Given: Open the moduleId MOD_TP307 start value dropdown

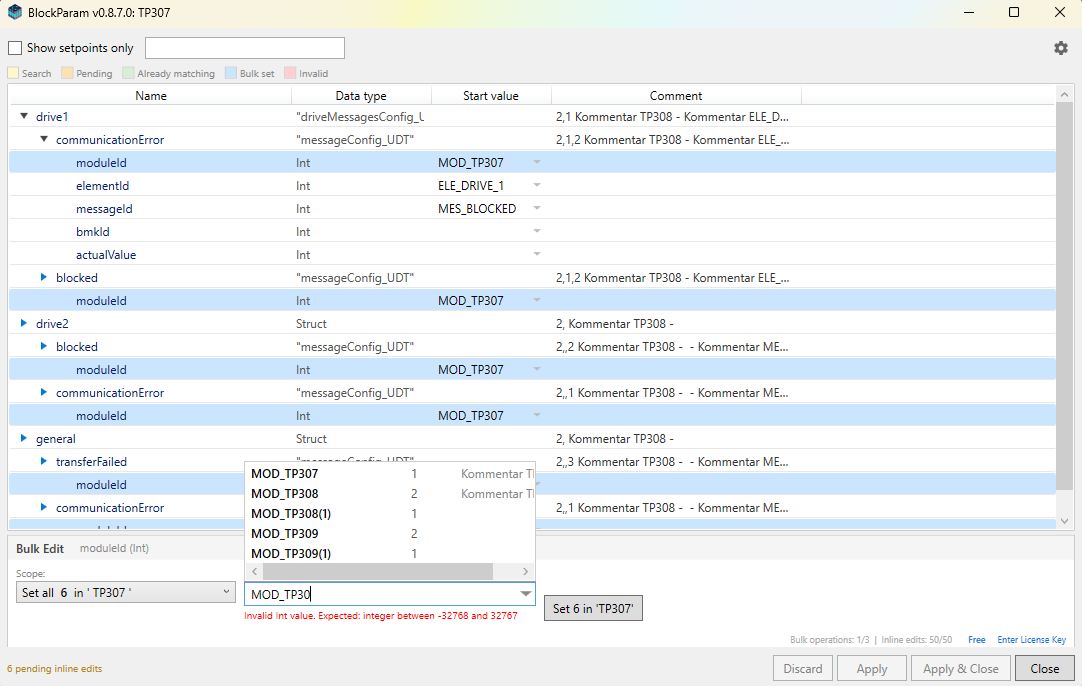Looking at the screenshot, I should tap(536, 162).
